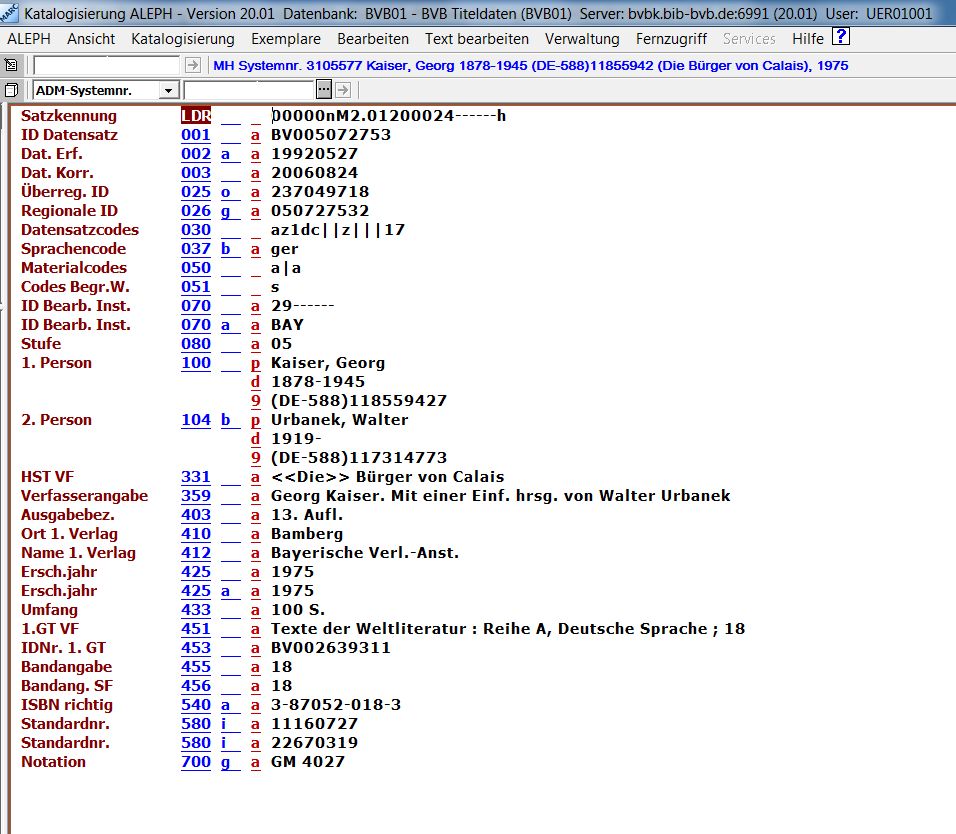Select the highlighted LDR field tag
This screenshot has height=834, width=956.
196,116
